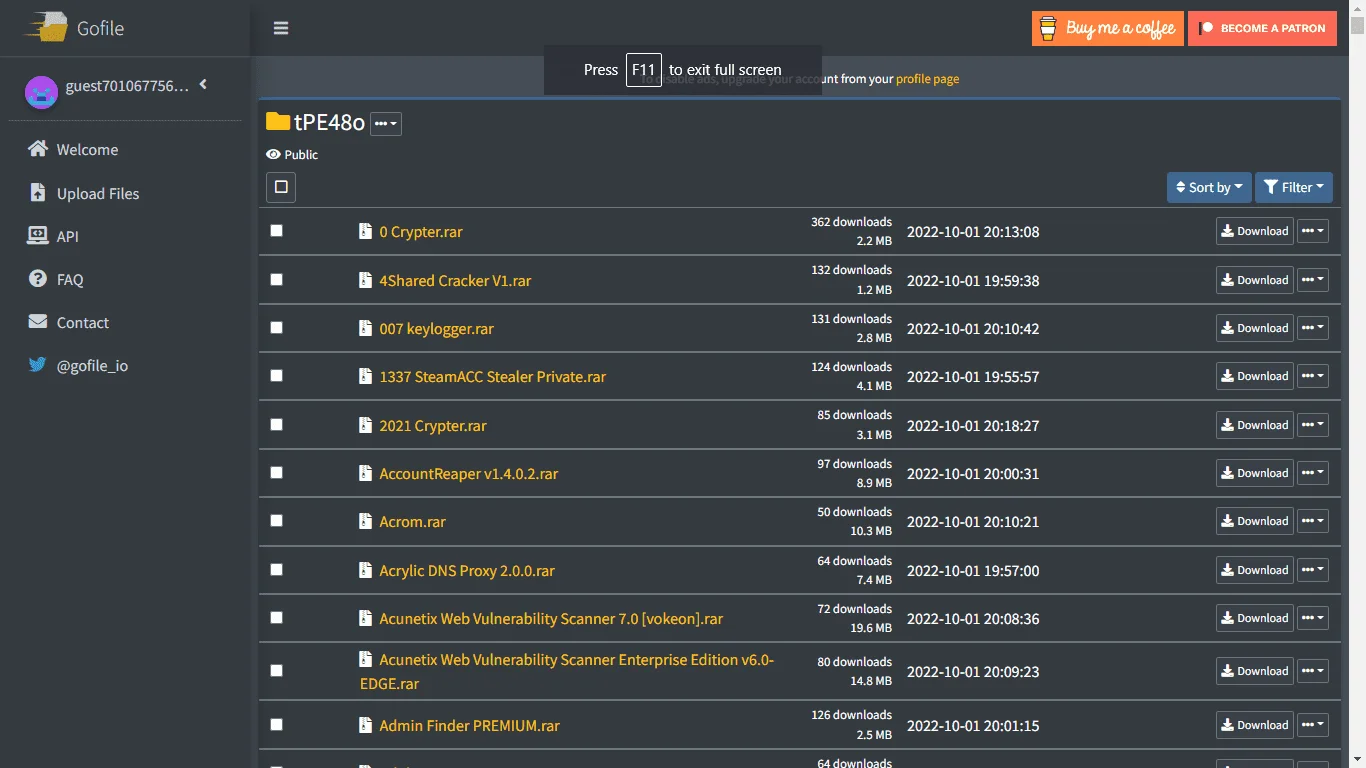Viewport: 1366px width, 768px height.
Task: Click the 2022-10-01 20:08:36 timestamp
Action: pos(973,619)
